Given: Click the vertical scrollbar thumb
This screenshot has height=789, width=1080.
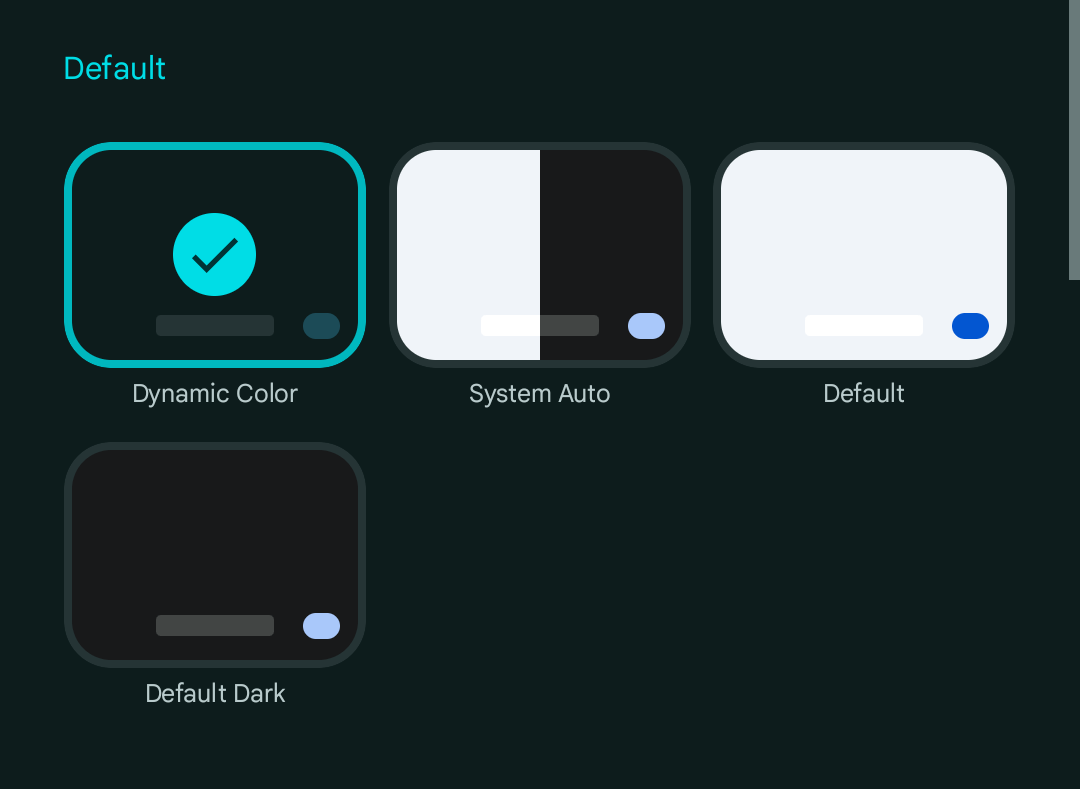Looking at the screenshot, I should pos(1074,140).
